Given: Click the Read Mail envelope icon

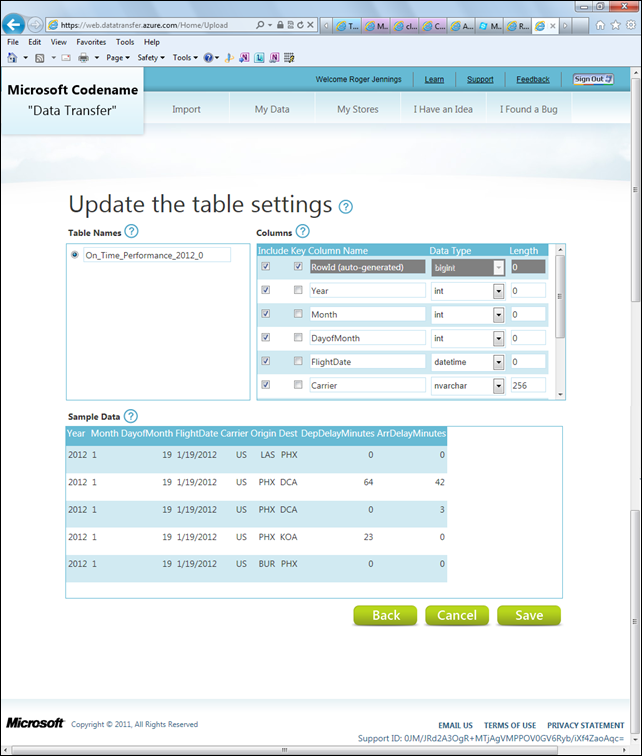Looking at the screenshot, I should pyautogui.click(x=66, y=58).
